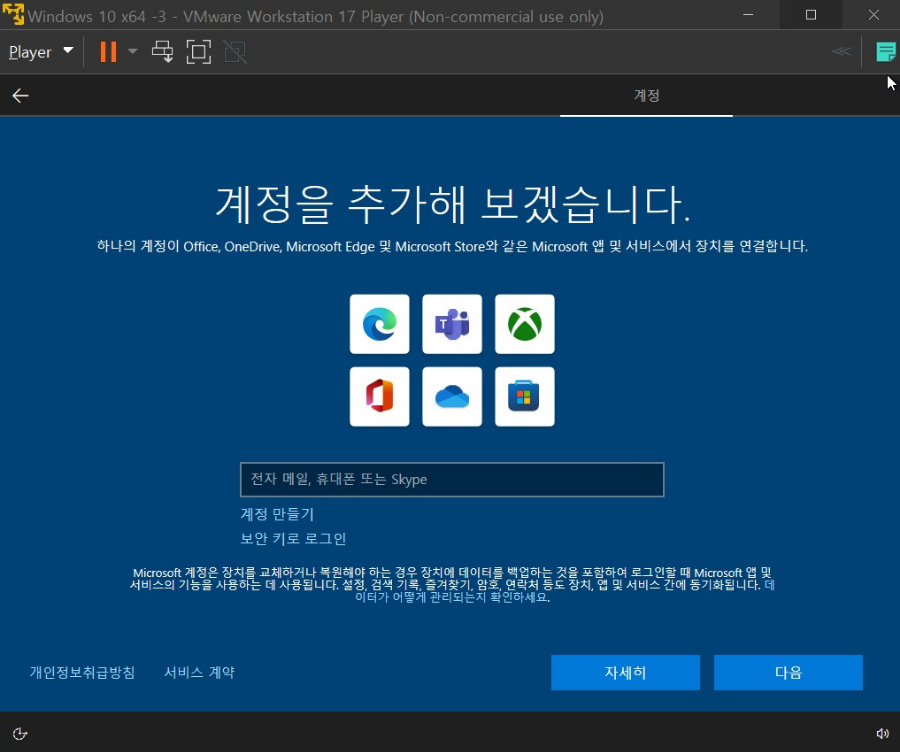Open the Player menu

point(41,52)
